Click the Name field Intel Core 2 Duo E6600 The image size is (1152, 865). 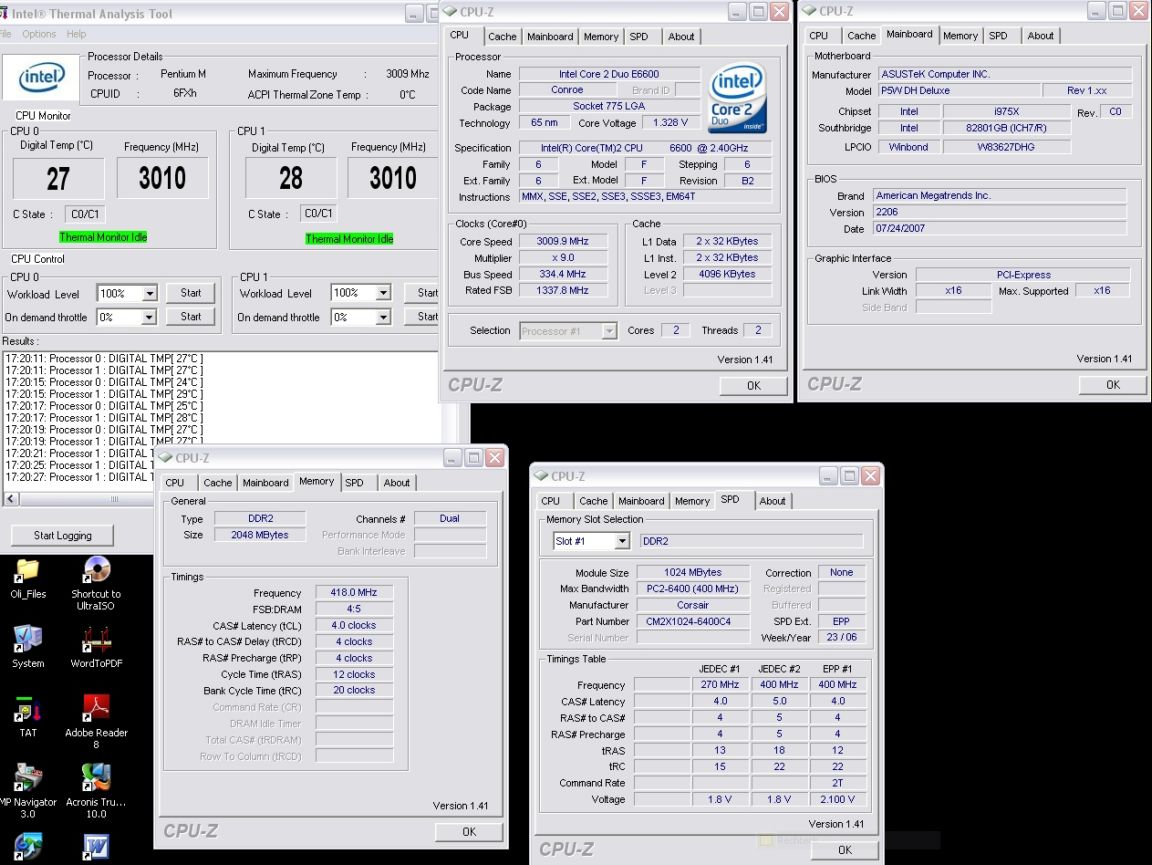pos(609,74)
